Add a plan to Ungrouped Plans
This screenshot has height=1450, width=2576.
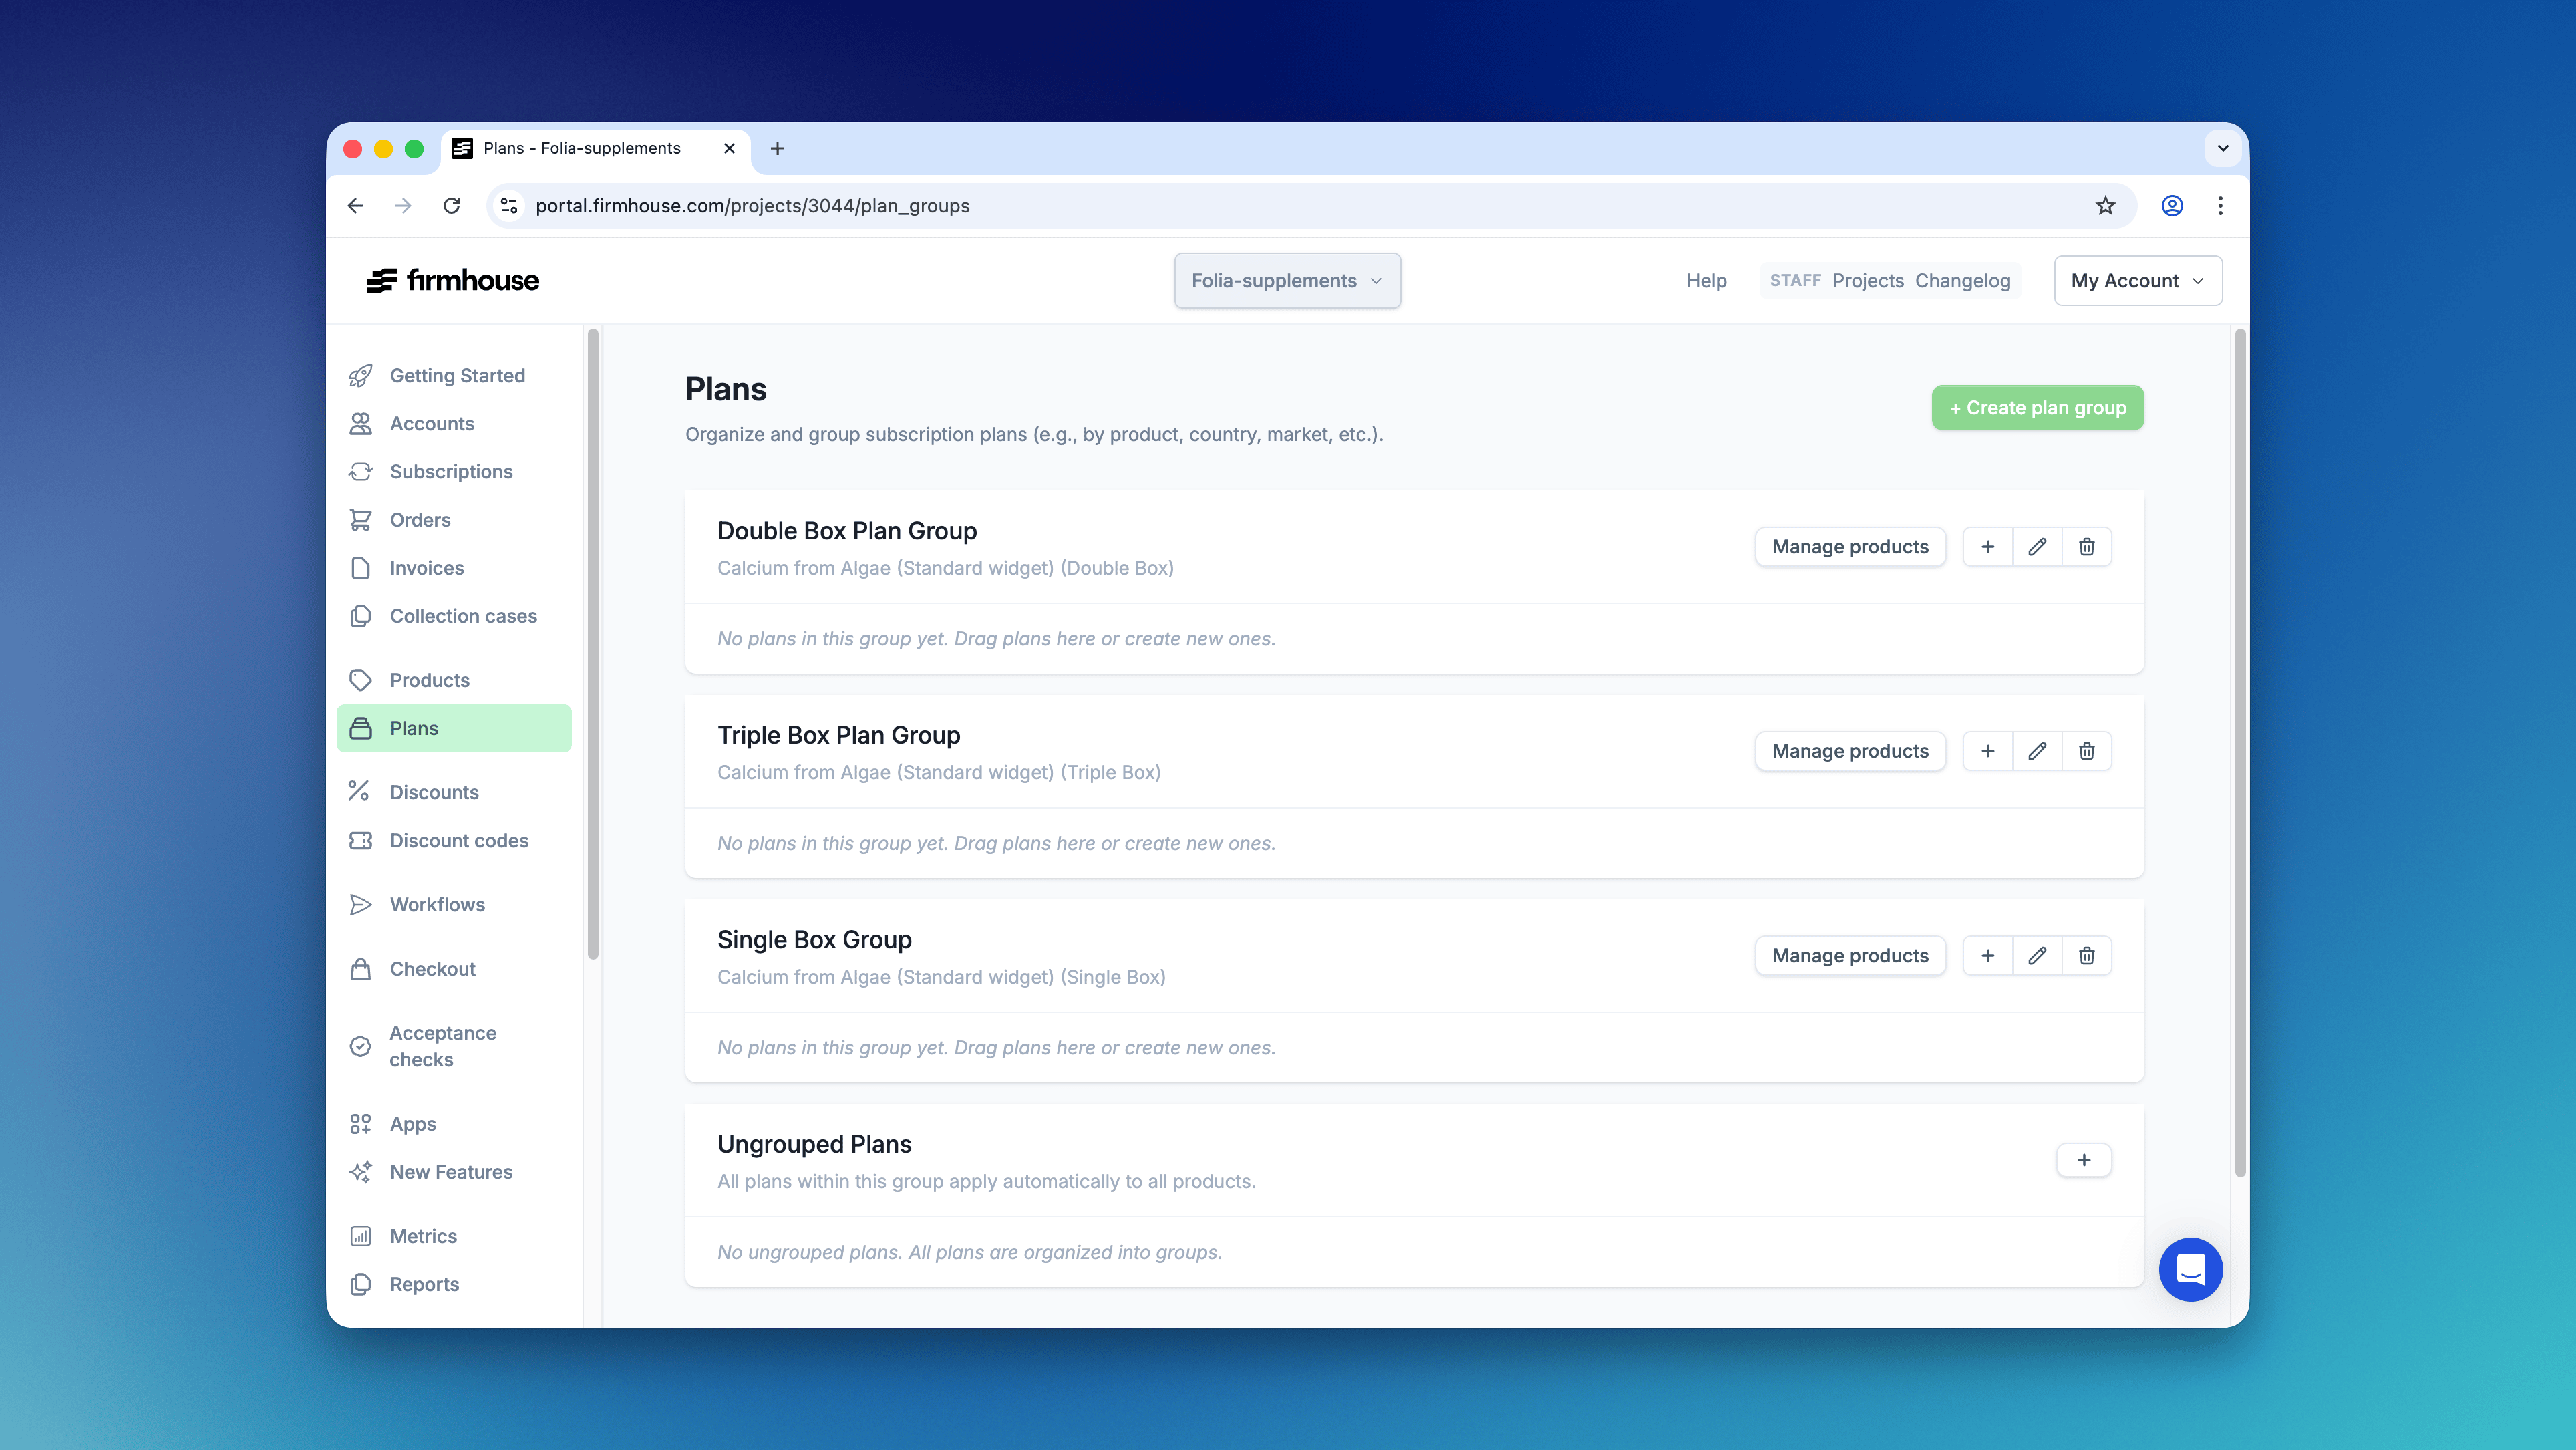2083,1160
